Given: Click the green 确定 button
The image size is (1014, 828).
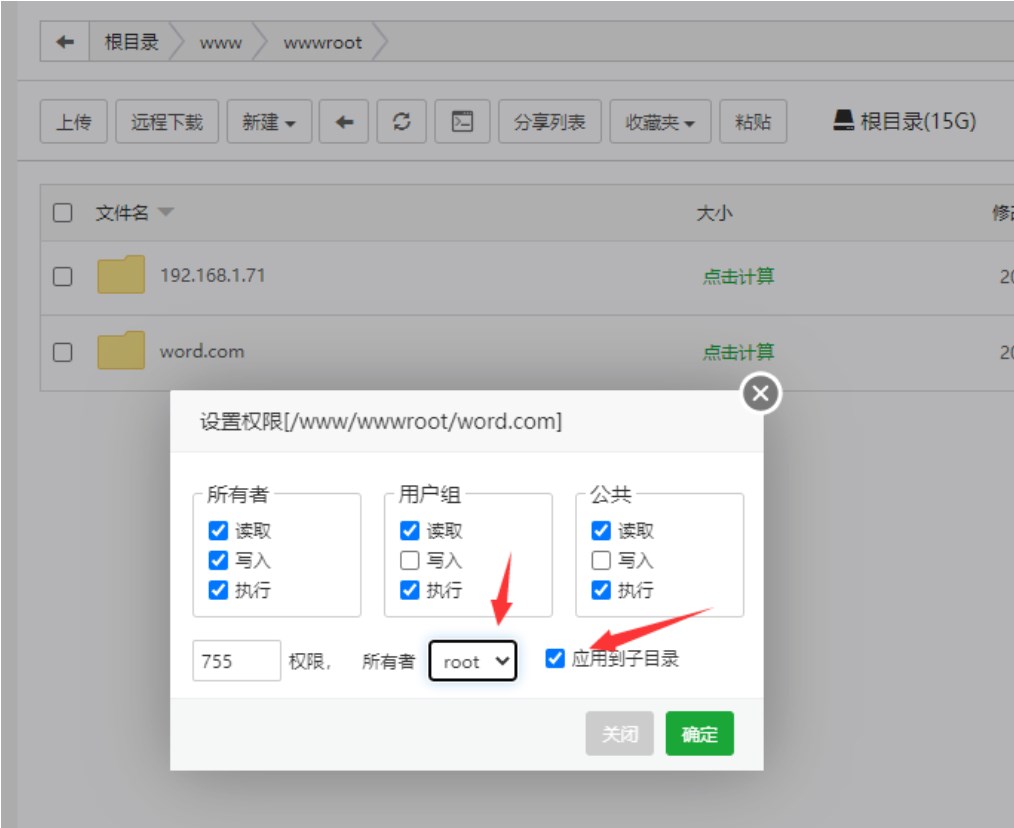Looking at the screenshot, I should pos(699,733).
